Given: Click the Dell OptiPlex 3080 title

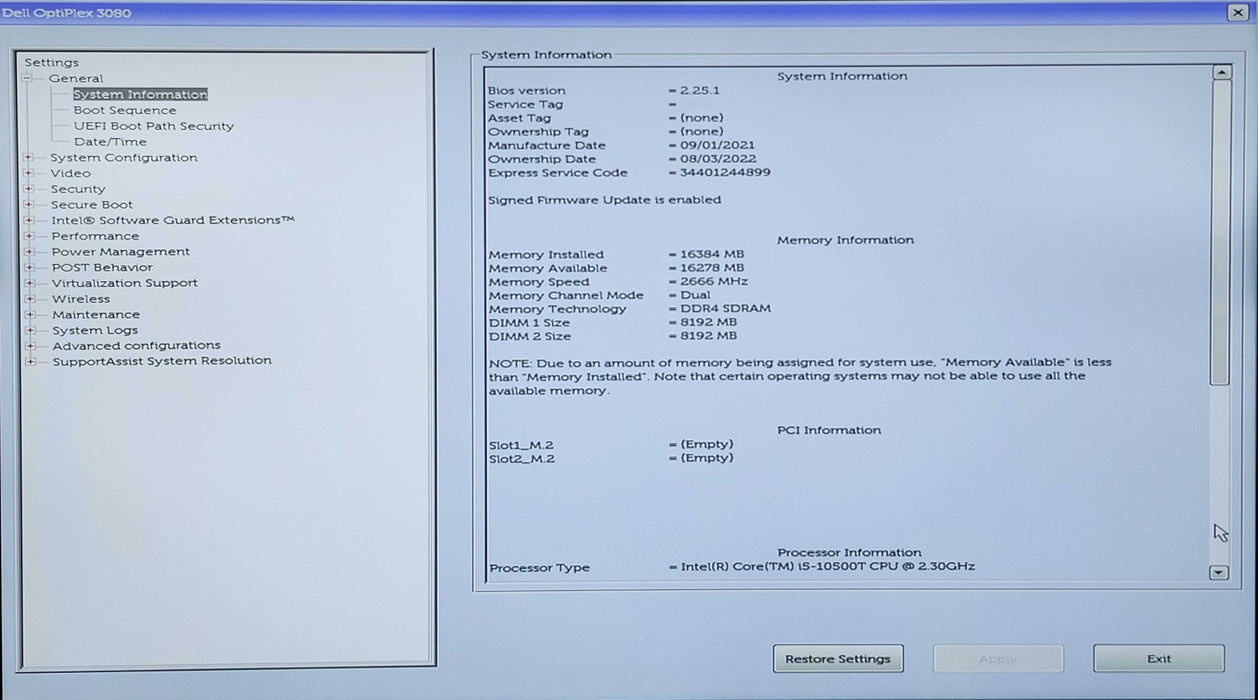Looking at the screenshot, I should coord(66,13).
